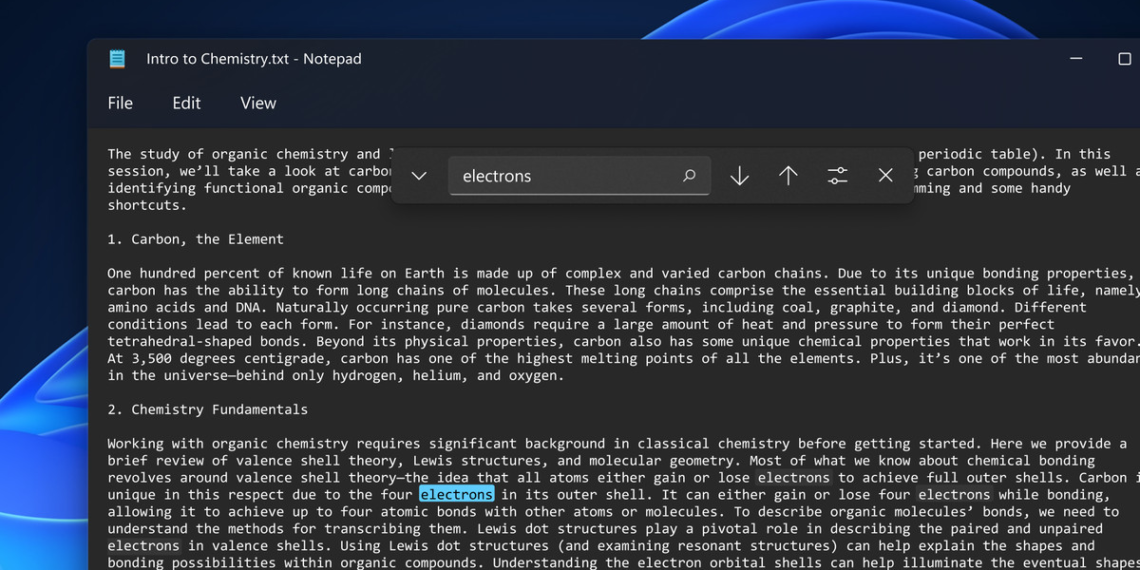Click 'electrons' before 'in valence shells'

[x=143, y=546]
